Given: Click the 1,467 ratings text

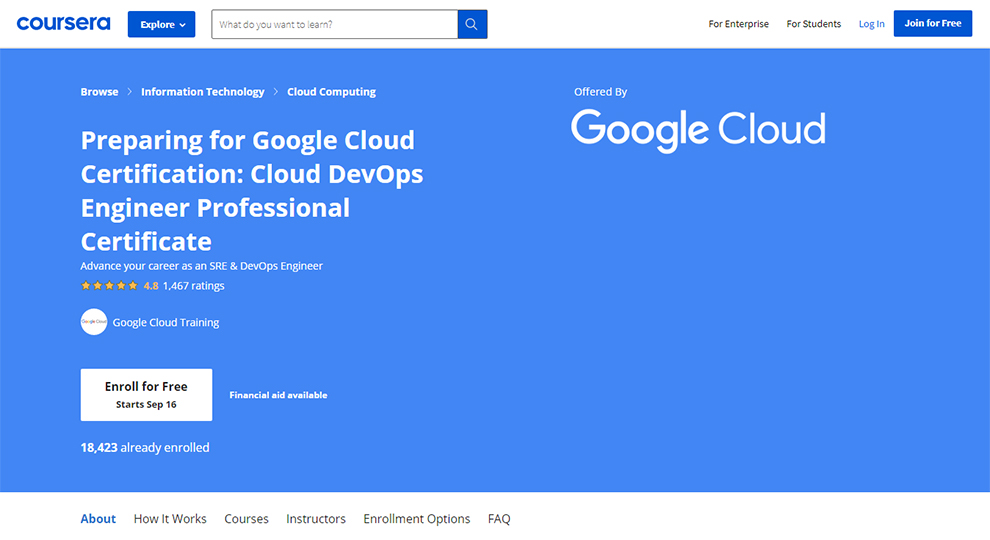Looking at the screenshot, I should click(193, 285).
